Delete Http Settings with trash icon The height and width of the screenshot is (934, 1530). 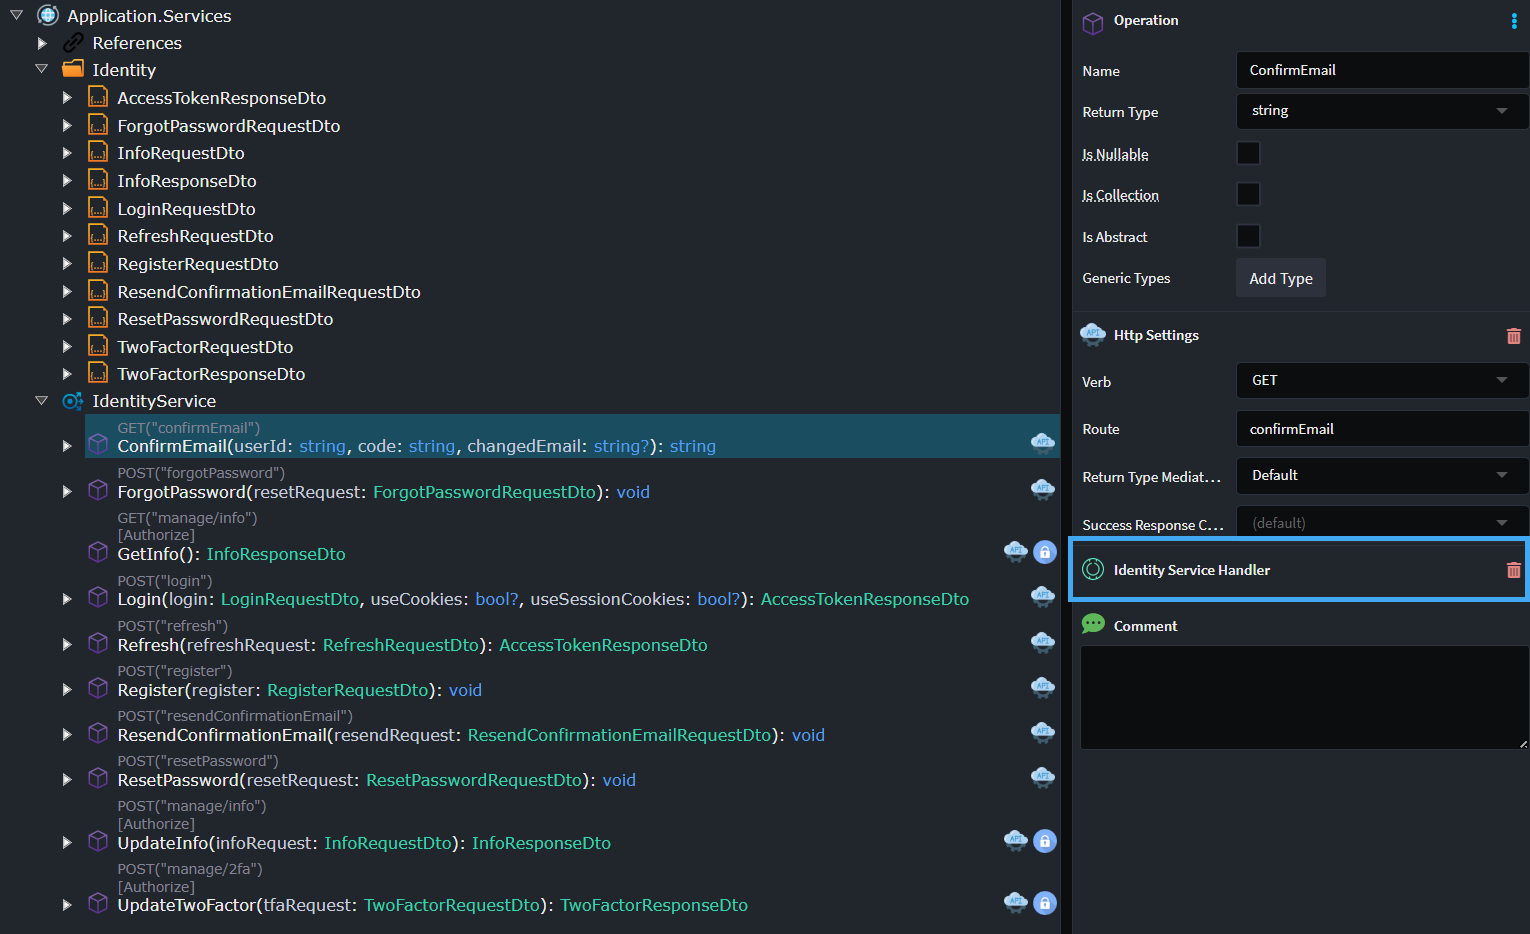[x=1513, y=336]
